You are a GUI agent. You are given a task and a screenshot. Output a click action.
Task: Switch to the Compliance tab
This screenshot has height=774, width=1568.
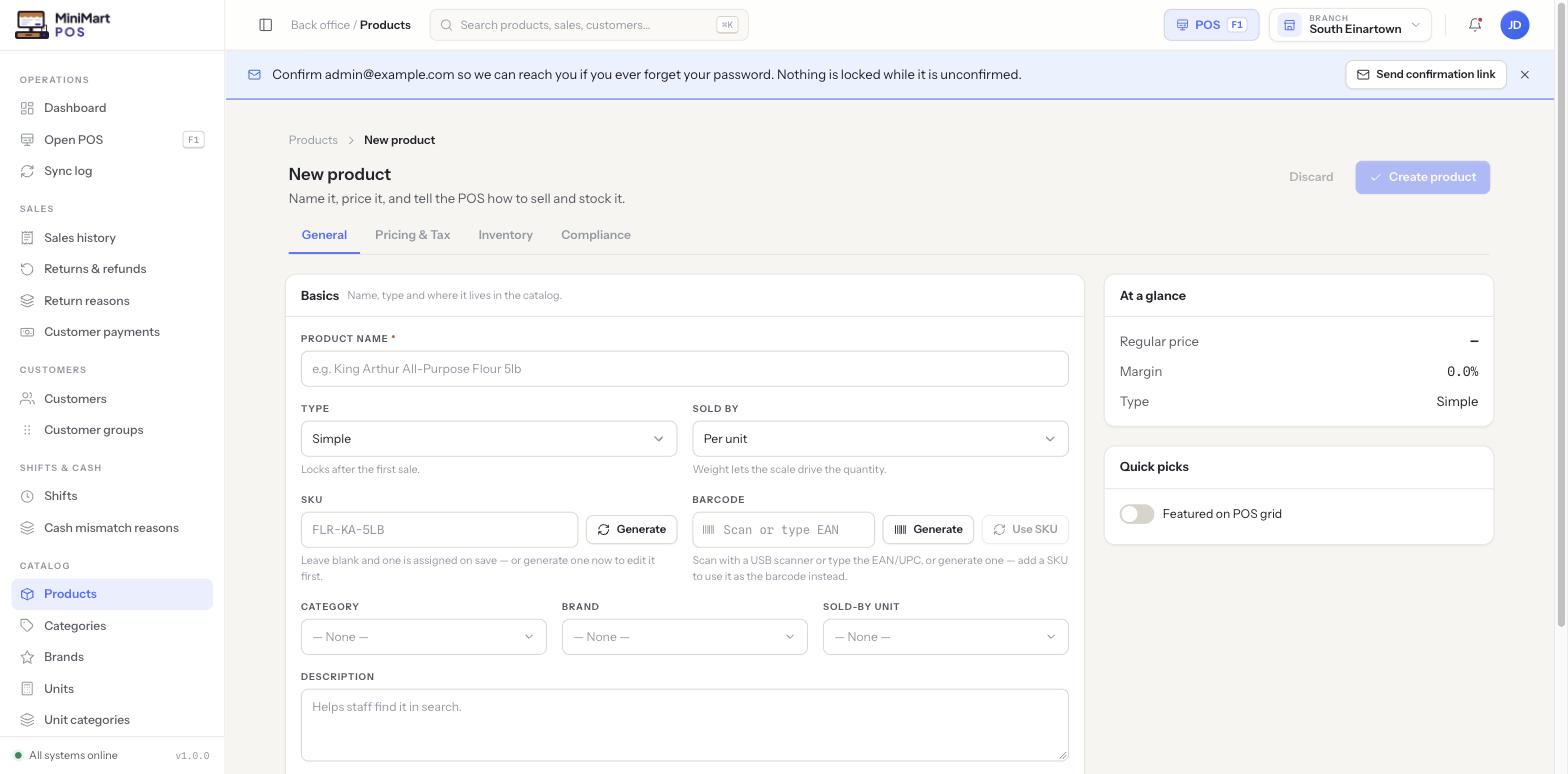tap(596, 235)
